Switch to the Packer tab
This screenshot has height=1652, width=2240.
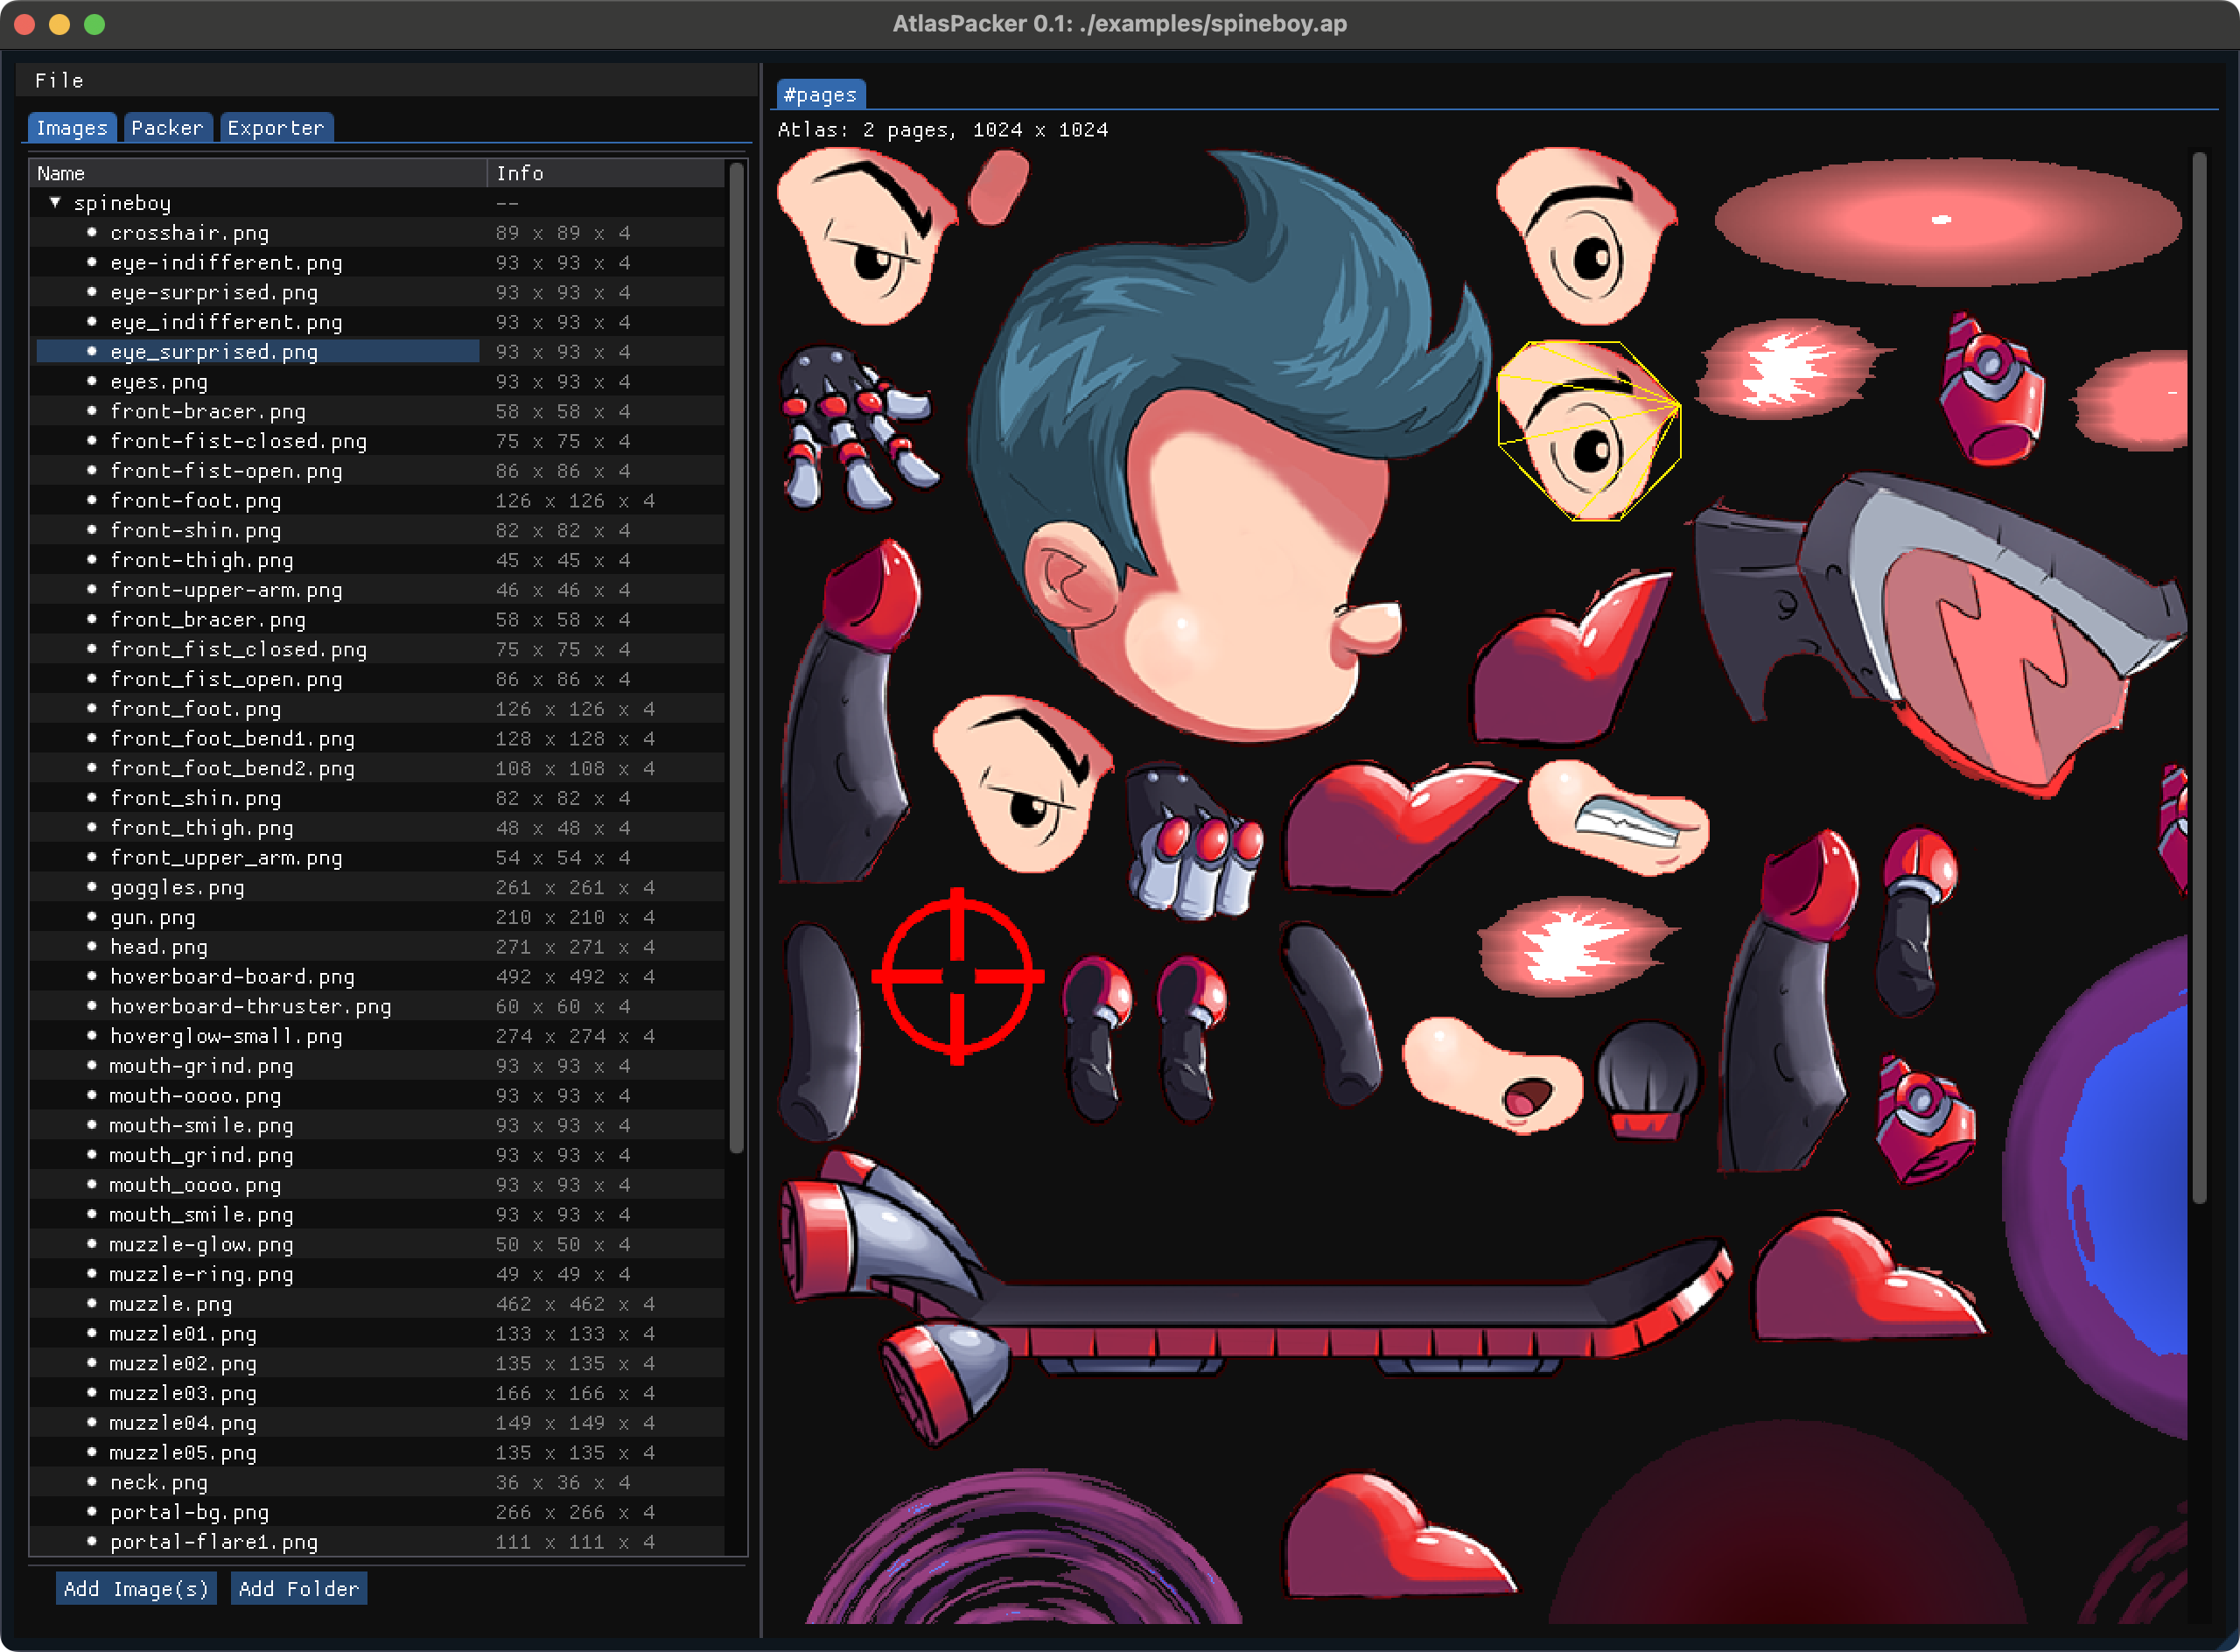[167, 127]
